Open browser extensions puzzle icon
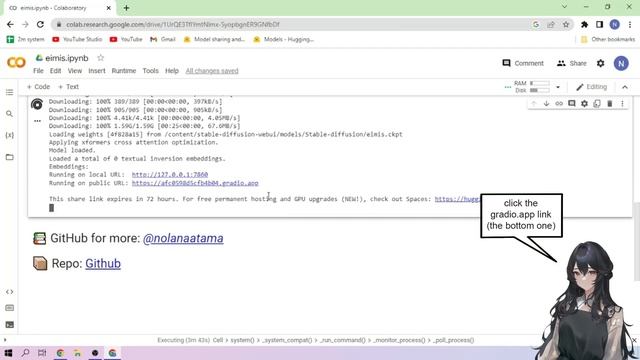This screenshot has width=640, height=360. click(x=584, y=24)
